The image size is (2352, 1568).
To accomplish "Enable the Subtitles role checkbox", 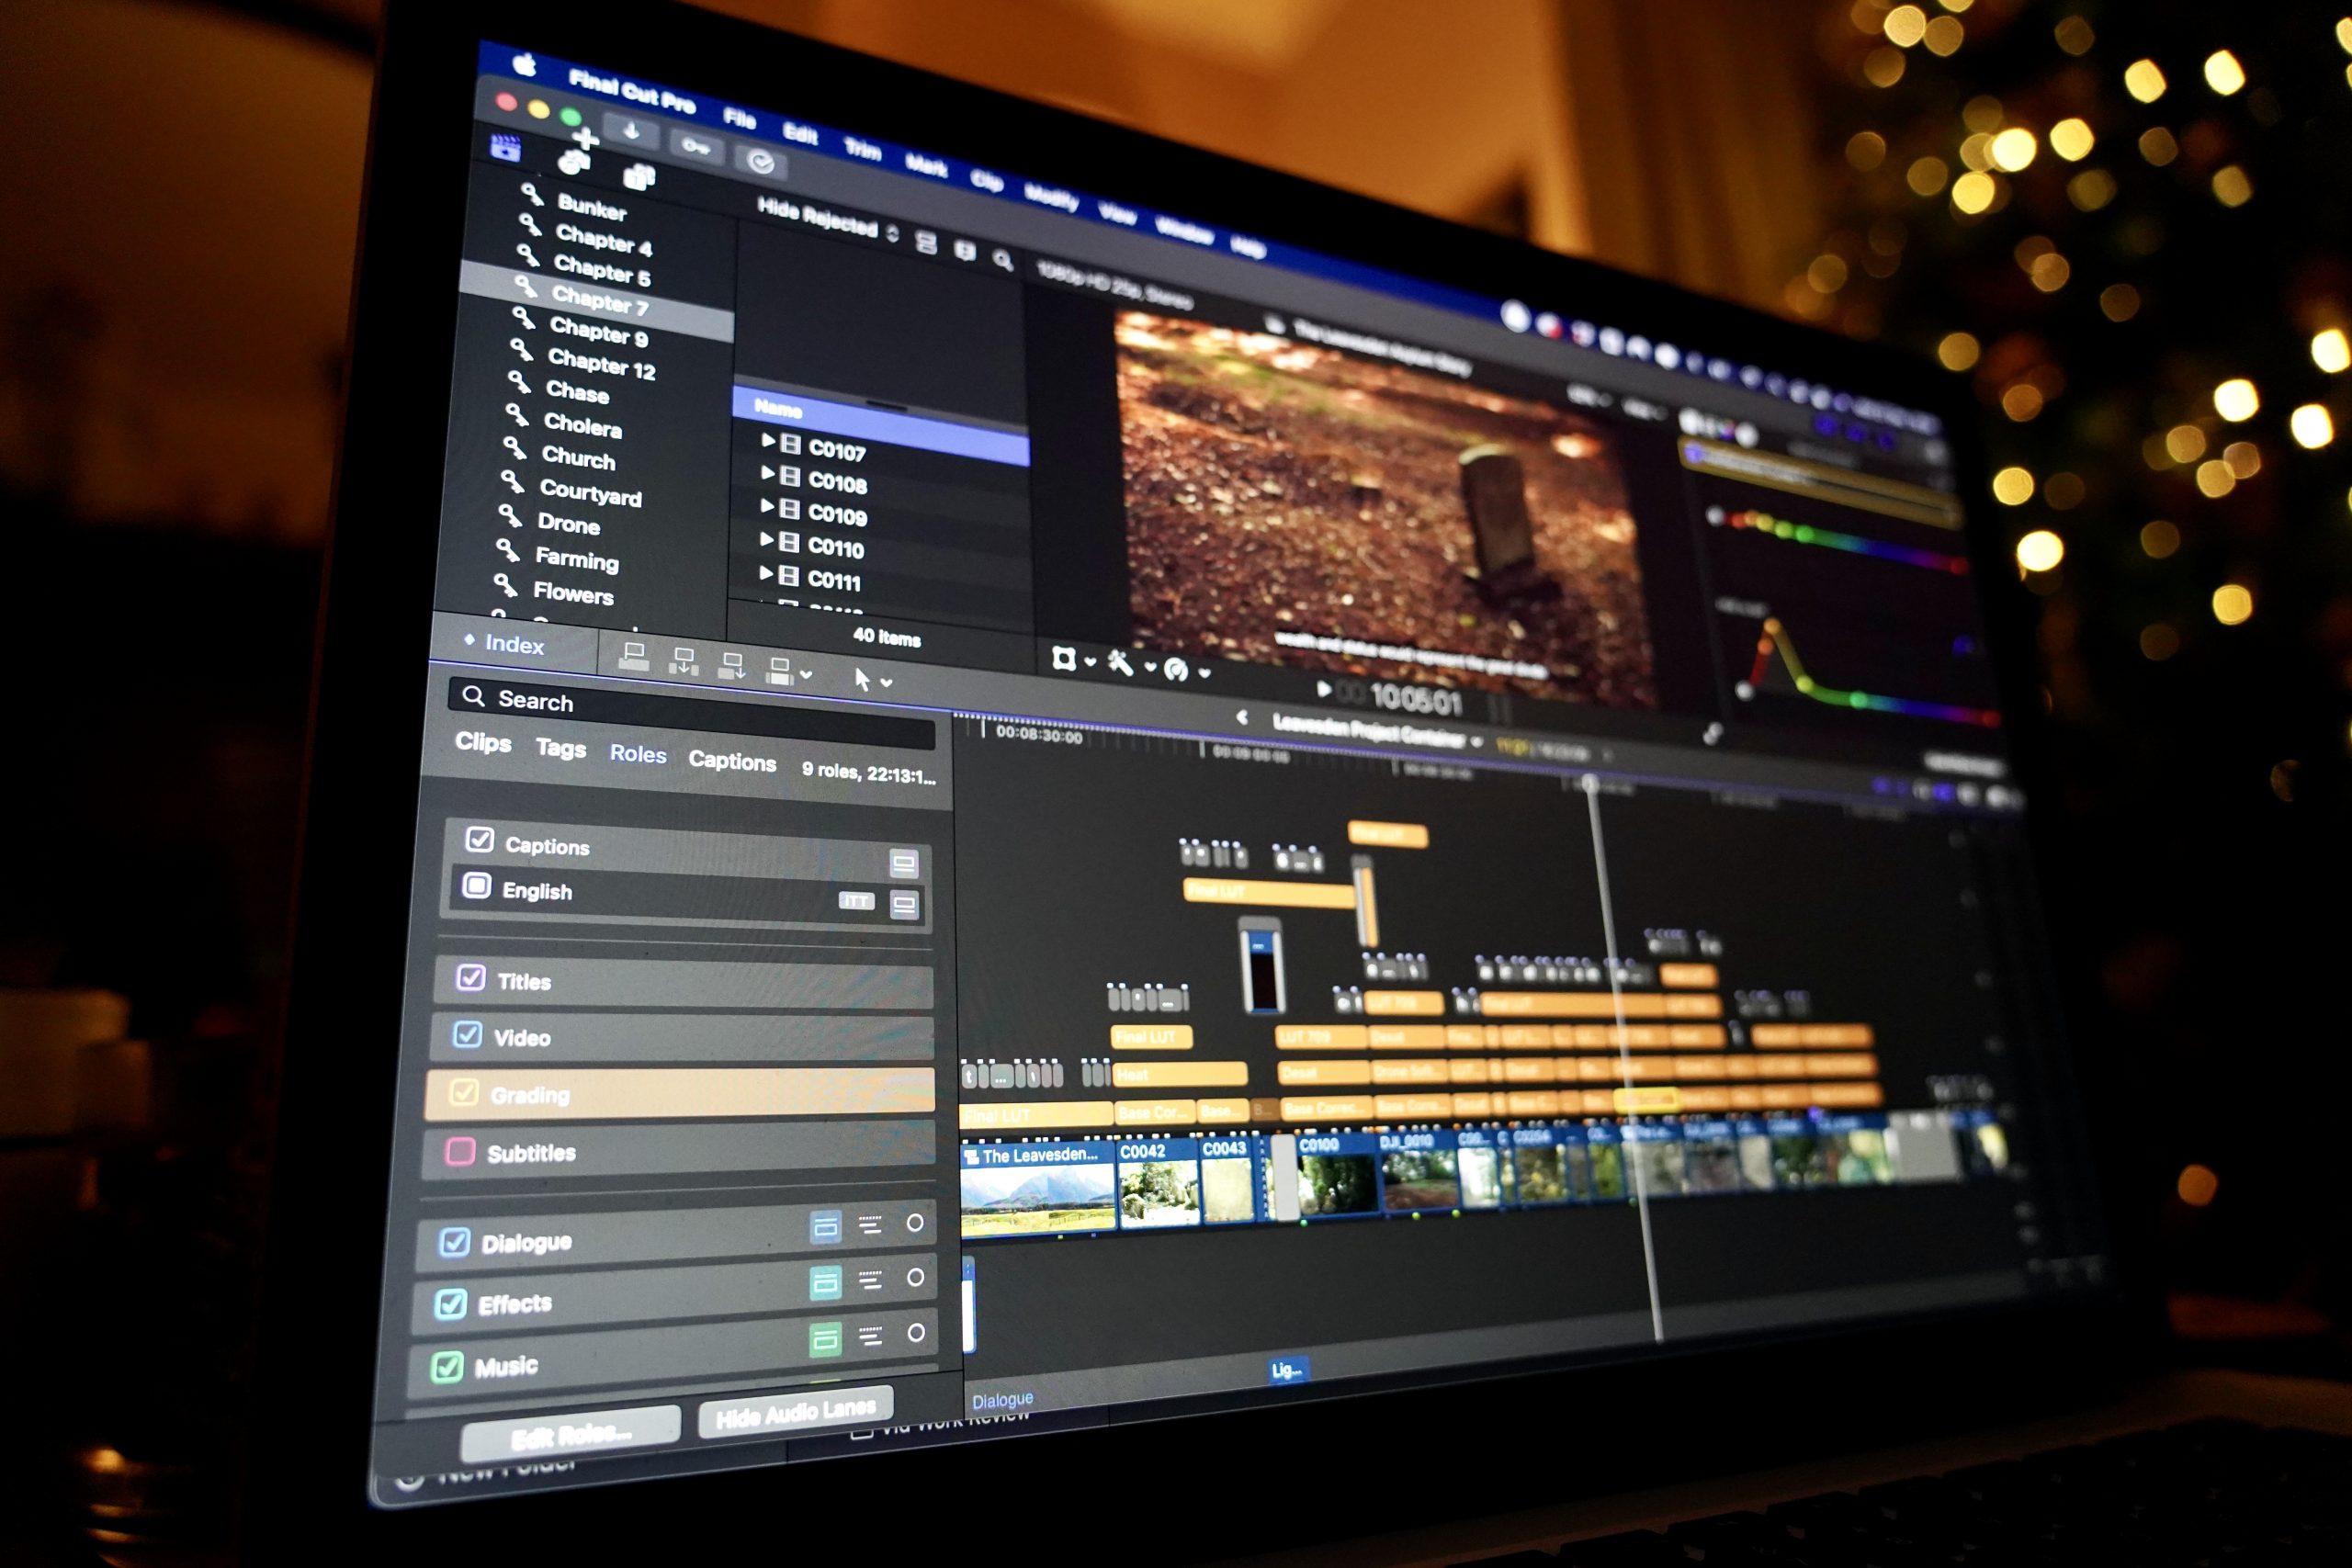I will point(460,1151).
